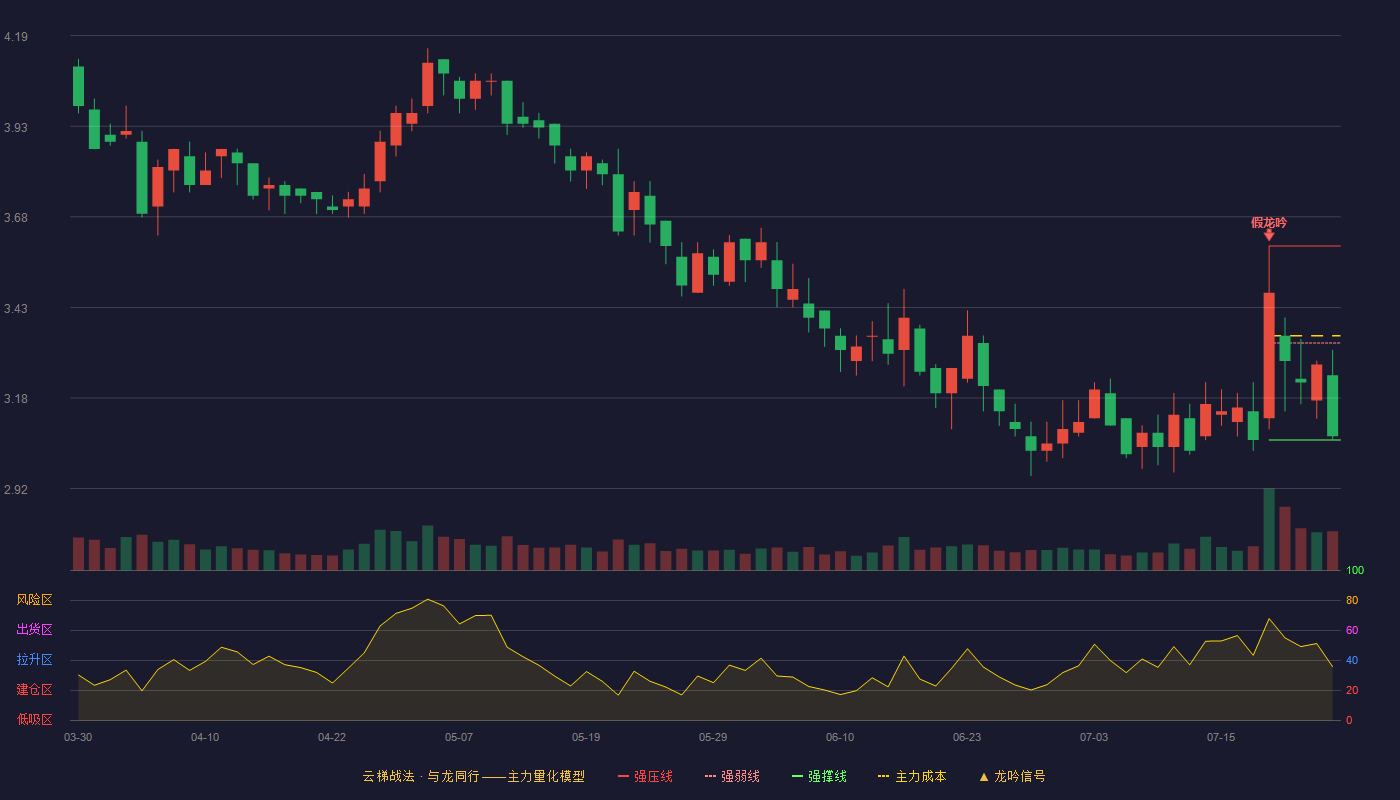Image resolution: width=1400 pixels, height=800 pixels.
Task: Click the 100 indicator scale value
Action: click(1355, 571)
